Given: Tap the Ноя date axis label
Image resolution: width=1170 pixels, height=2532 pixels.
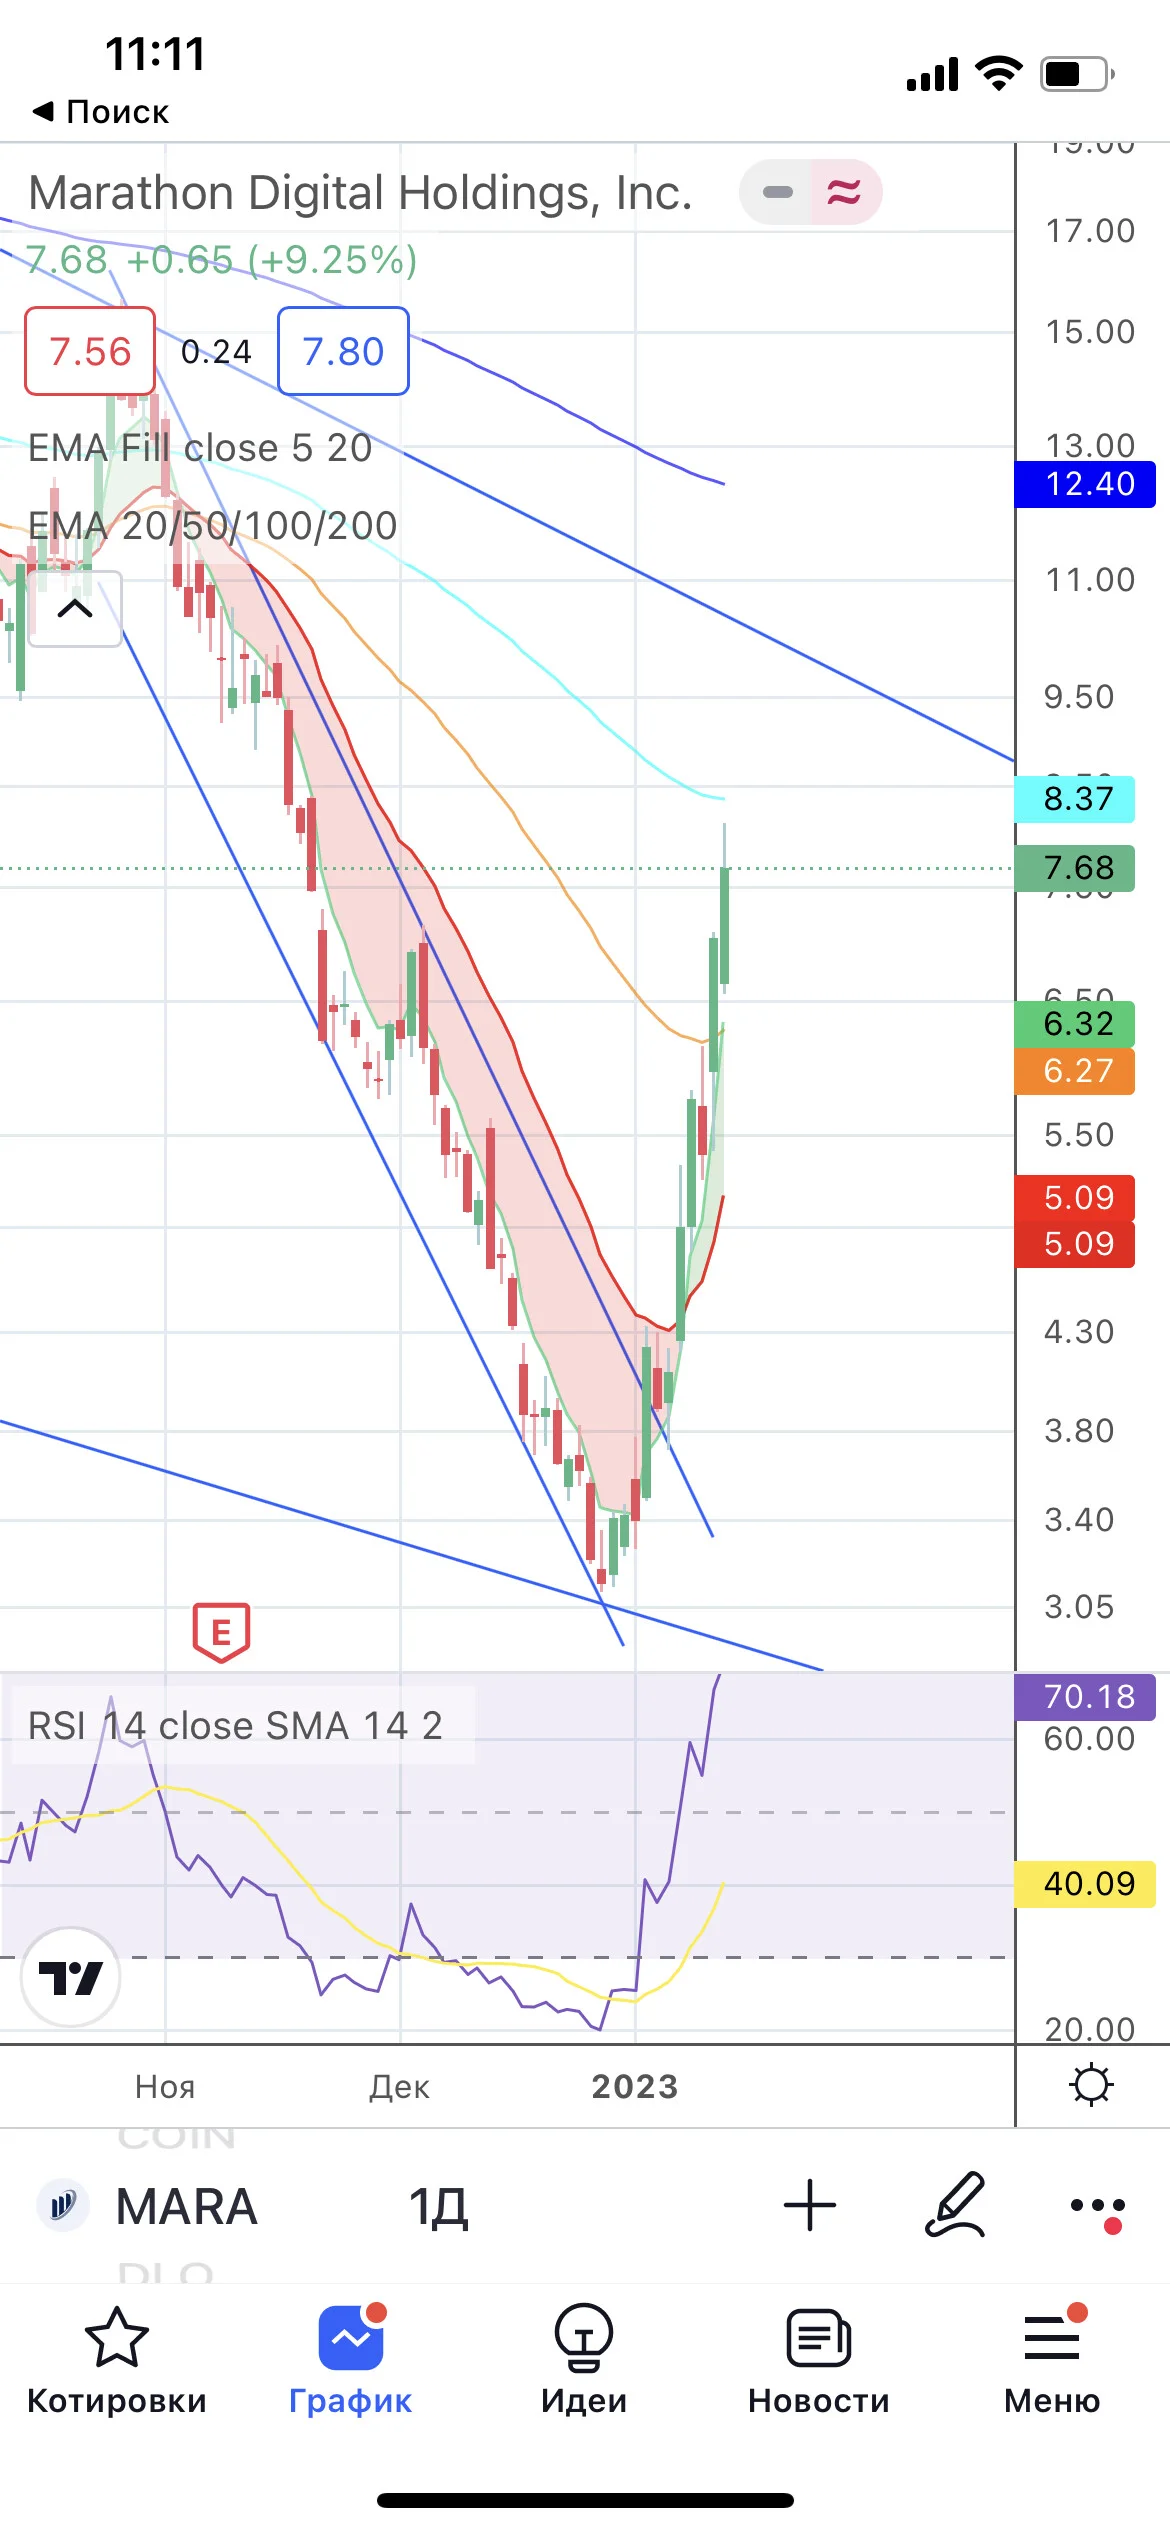Looking at the screenshot, I should point(165,2087).
